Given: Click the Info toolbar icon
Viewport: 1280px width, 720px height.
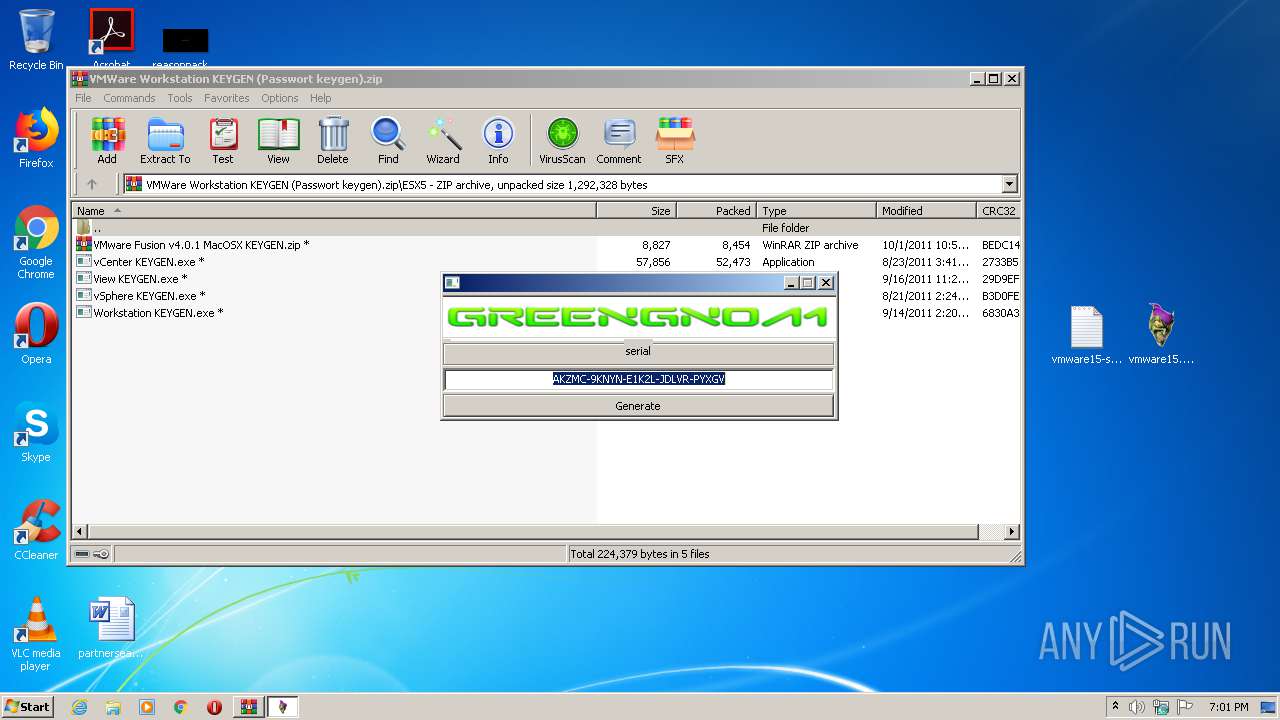Looking at the screenshot, I should [x=498, y=141].
